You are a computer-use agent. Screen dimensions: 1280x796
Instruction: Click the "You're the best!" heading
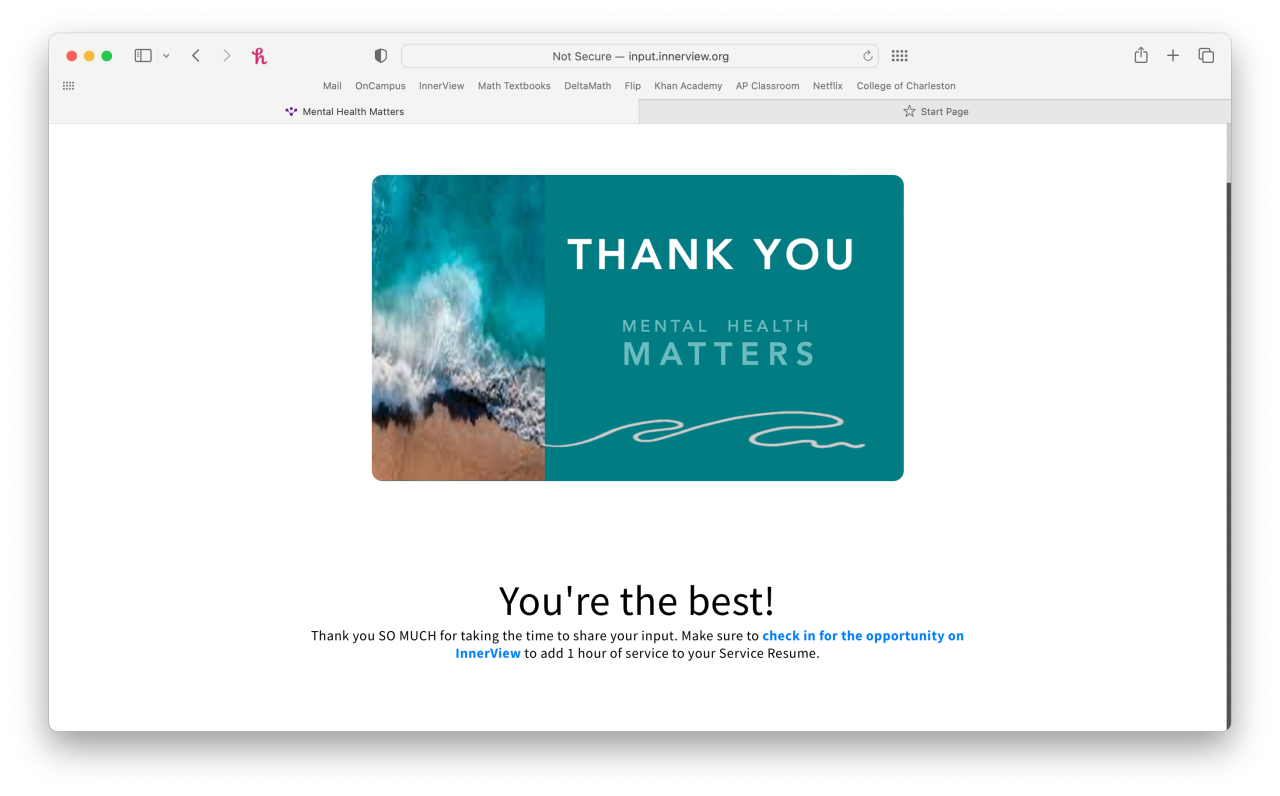click(636, 601)
